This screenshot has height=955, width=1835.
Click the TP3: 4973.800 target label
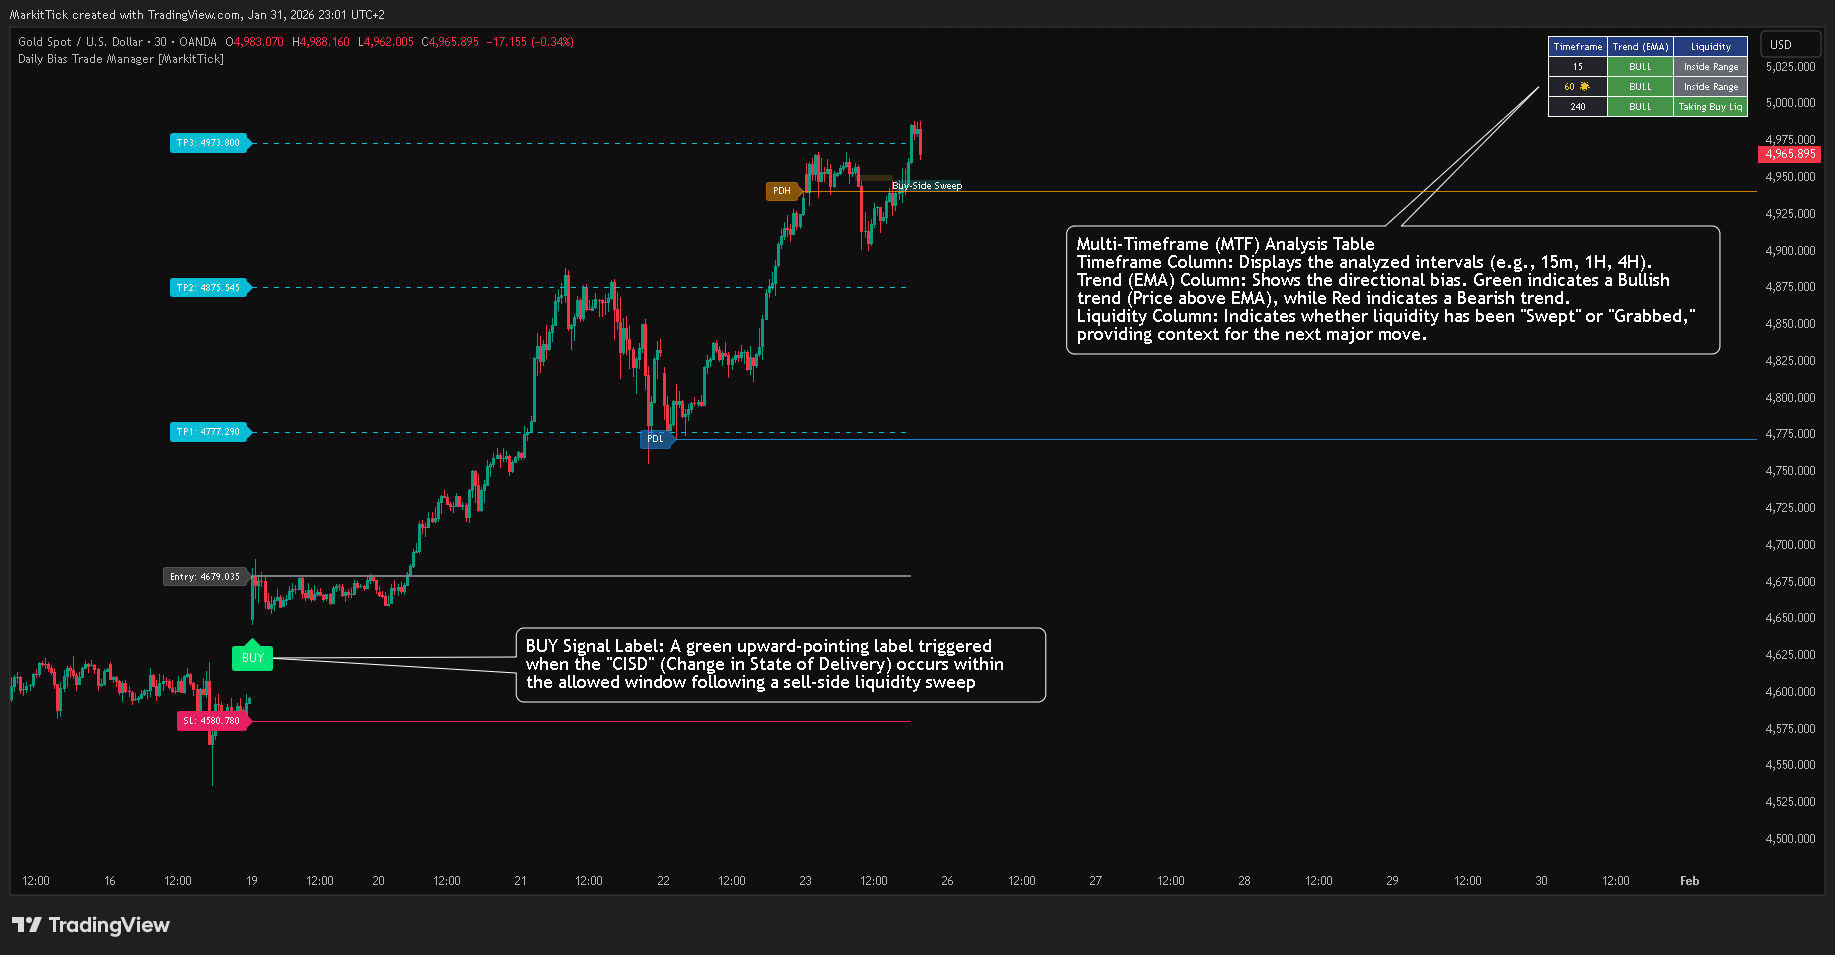(210, 143)
